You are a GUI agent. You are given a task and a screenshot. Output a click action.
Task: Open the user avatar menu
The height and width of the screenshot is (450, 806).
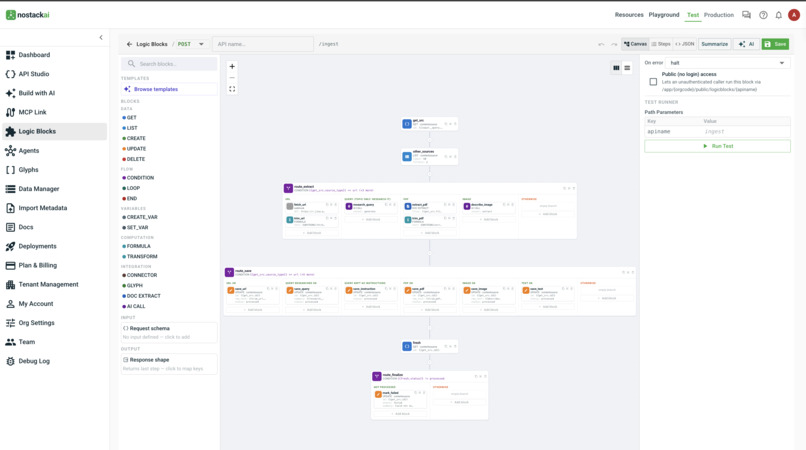point(794,15)
